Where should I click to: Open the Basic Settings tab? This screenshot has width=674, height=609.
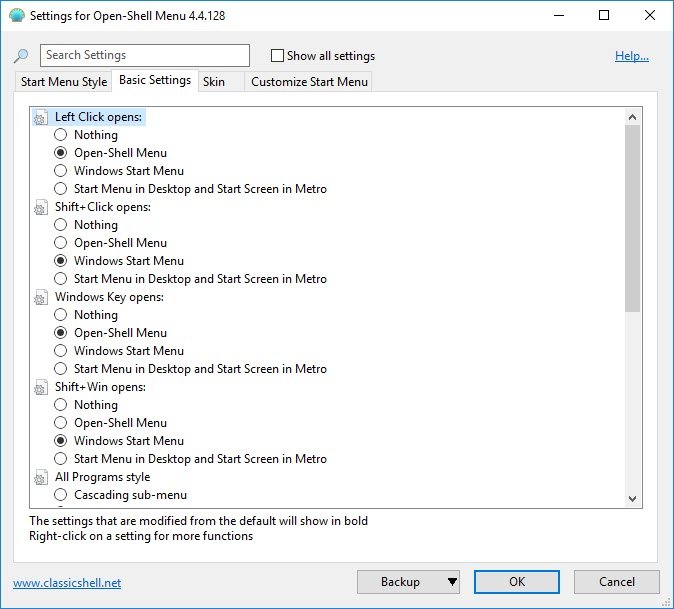[x=155, y=80]
